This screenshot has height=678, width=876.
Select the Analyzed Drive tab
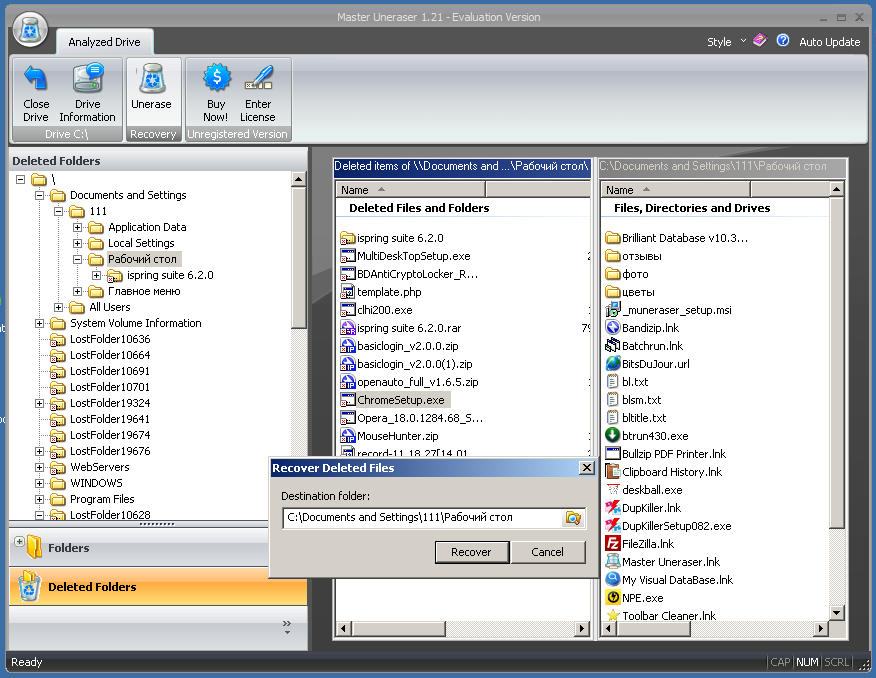click(x=104, y=42)
